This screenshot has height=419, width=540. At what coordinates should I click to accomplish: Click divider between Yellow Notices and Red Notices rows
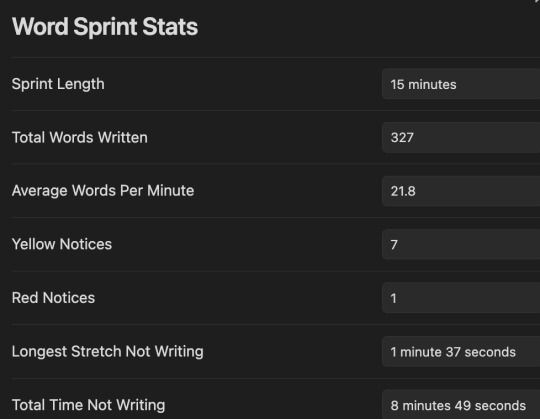coord(276,271)
